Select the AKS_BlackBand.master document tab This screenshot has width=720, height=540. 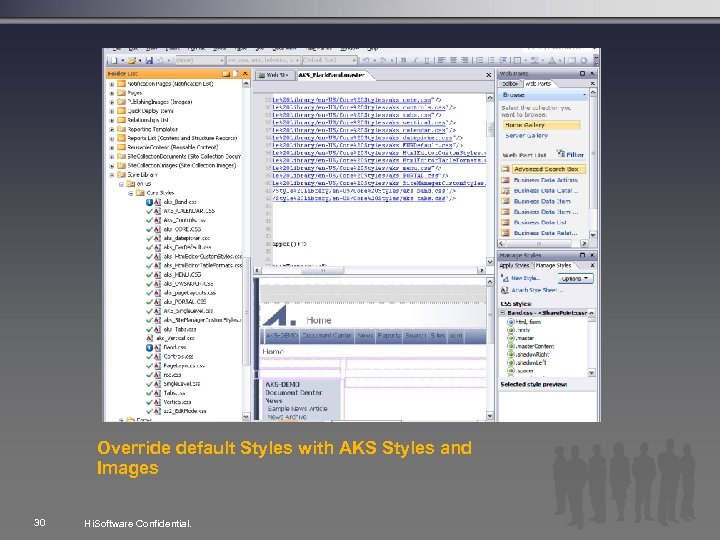click(332, 75)
